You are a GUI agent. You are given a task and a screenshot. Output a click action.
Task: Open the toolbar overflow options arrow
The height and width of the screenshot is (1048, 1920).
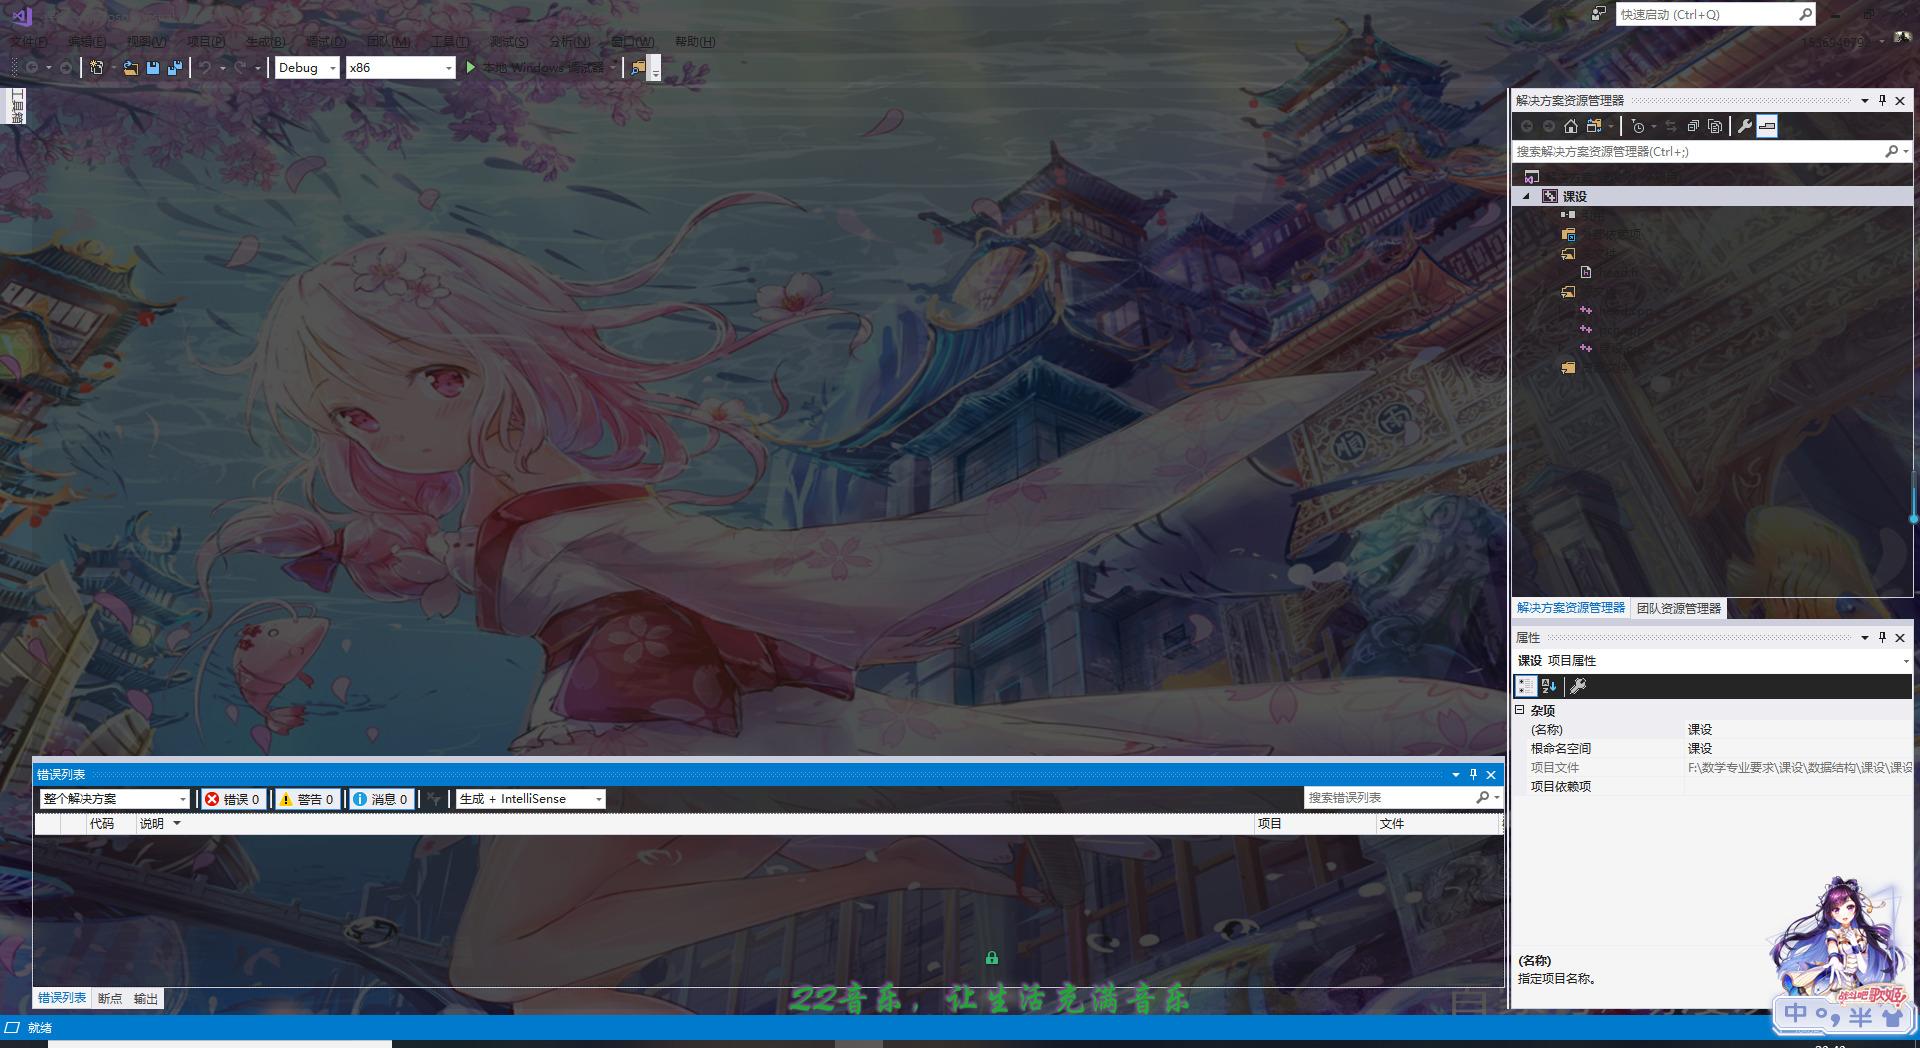tap(655, 69)
